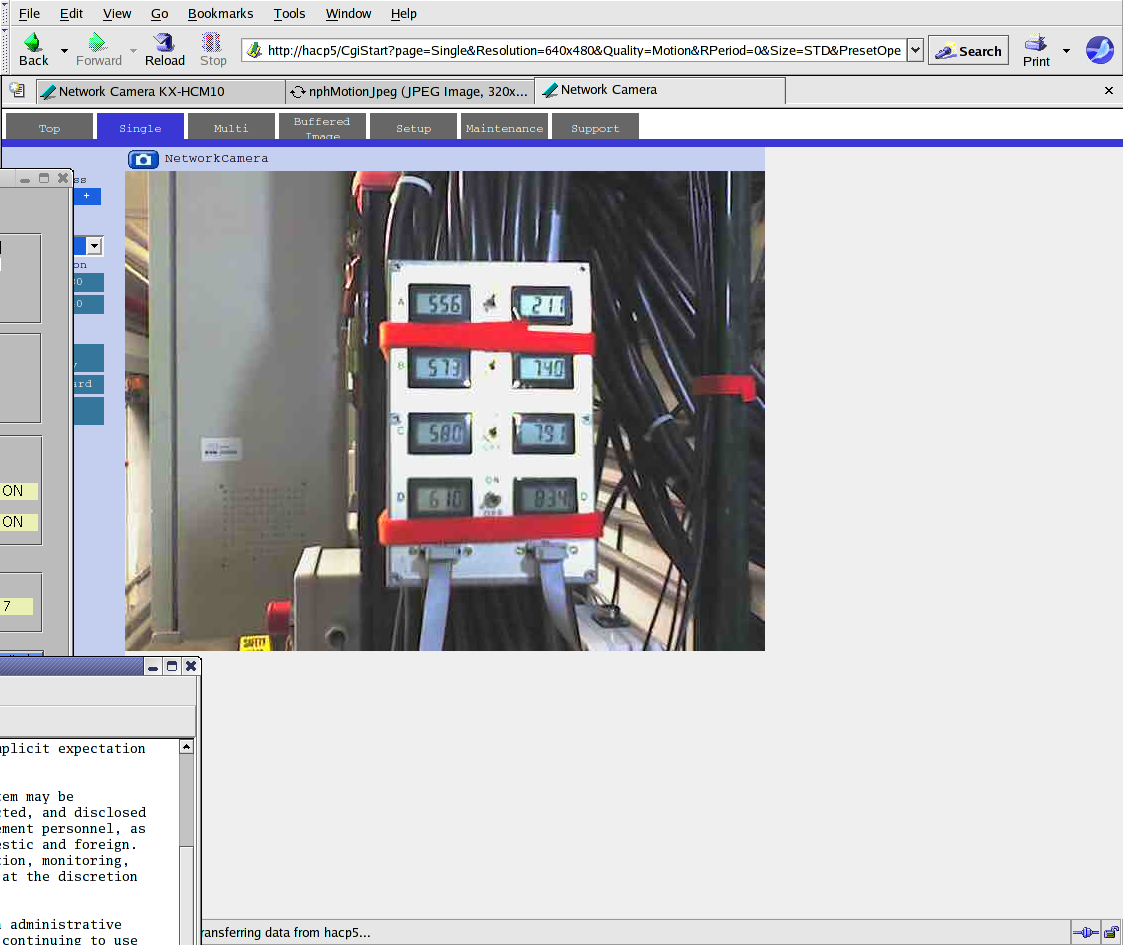This screenshot has height=945, width=1123.
Task: Open the Multi camera view
Action: (231, 128)
